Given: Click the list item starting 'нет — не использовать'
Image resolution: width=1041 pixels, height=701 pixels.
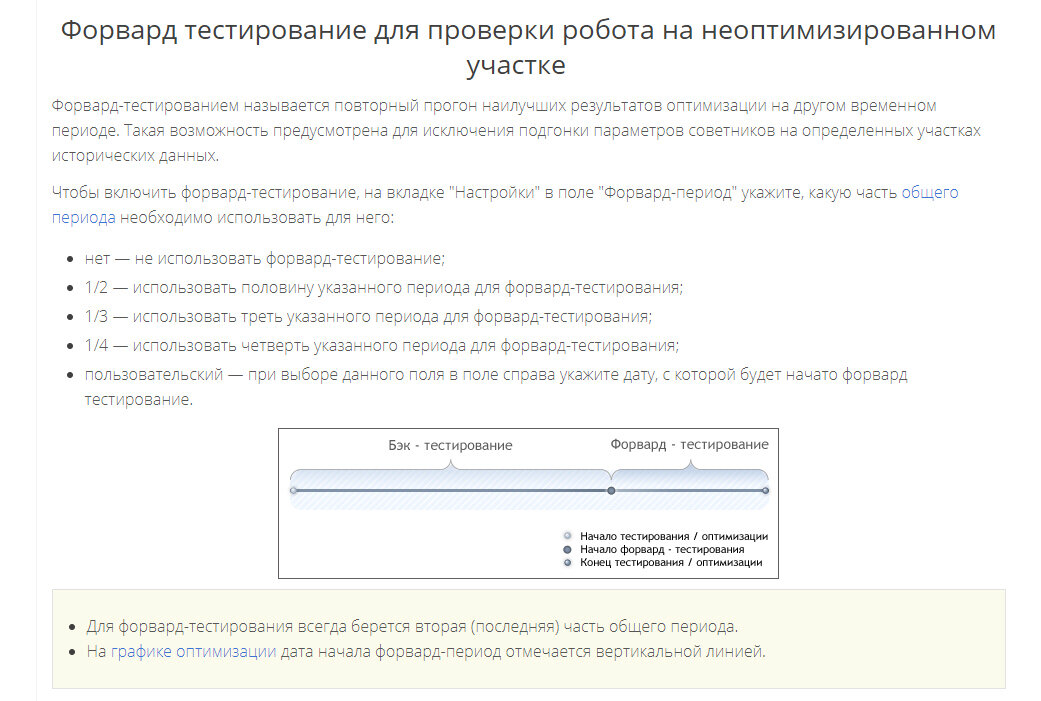Looking at the screenshot, I should (265, 258).
